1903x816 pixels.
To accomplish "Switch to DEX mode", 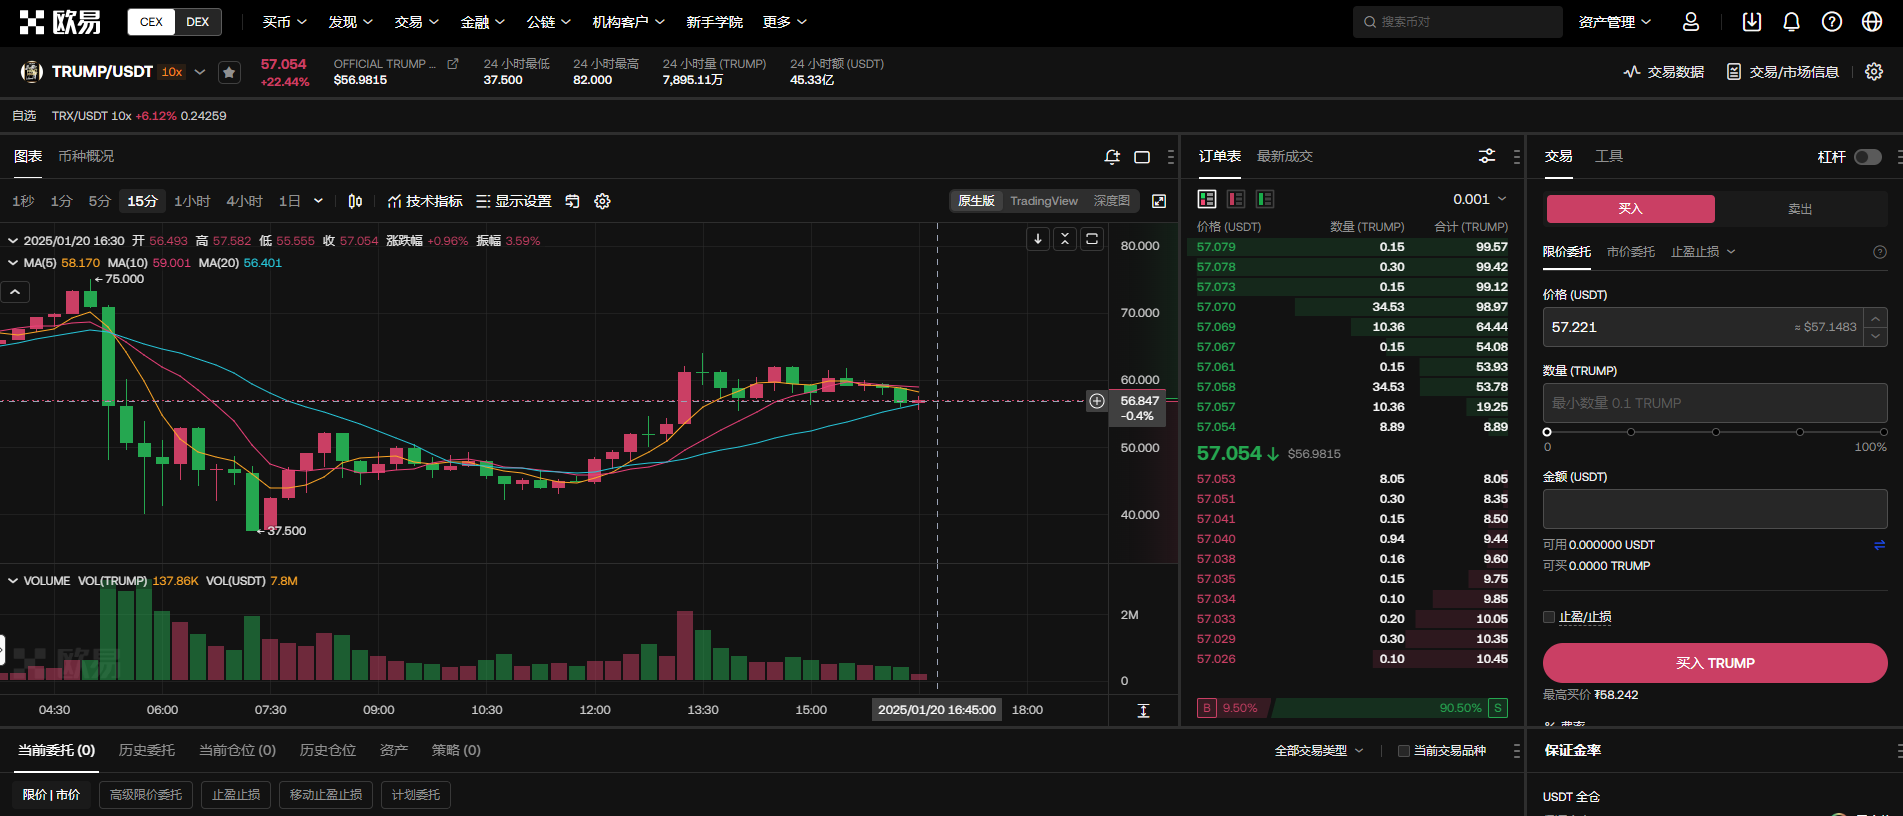I will tap(198, 22).
